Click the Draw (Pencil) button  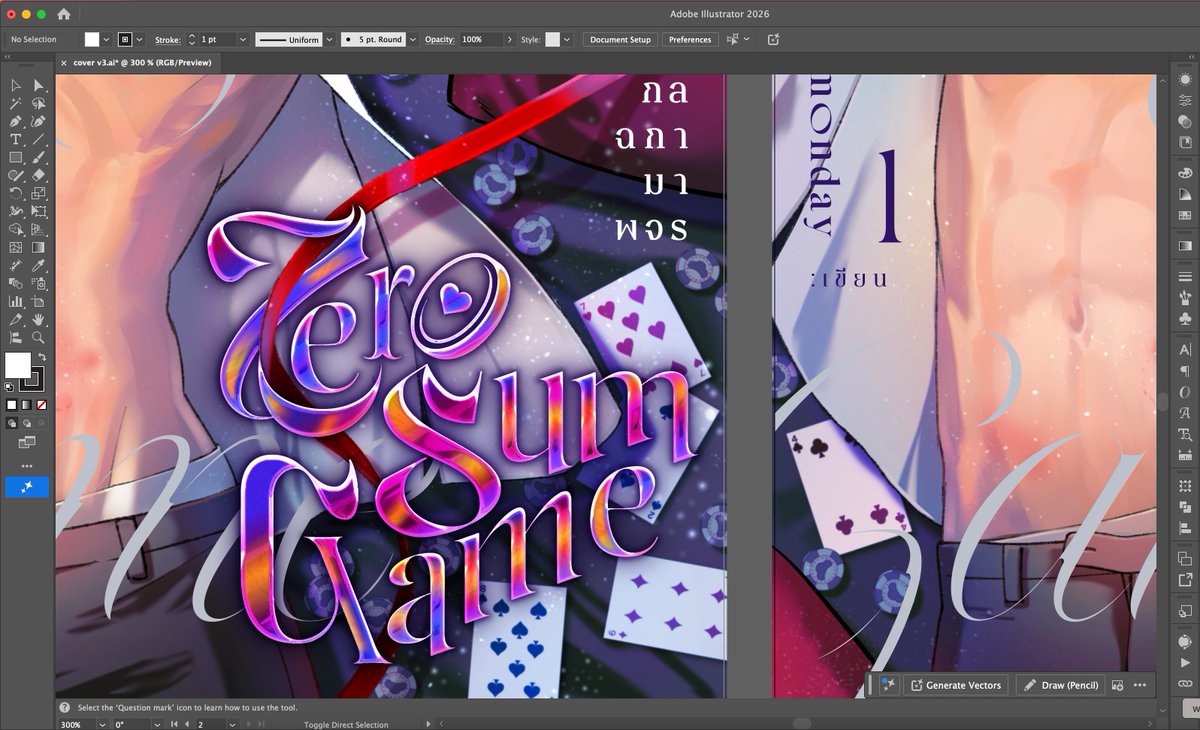[x=1060, y=685]
